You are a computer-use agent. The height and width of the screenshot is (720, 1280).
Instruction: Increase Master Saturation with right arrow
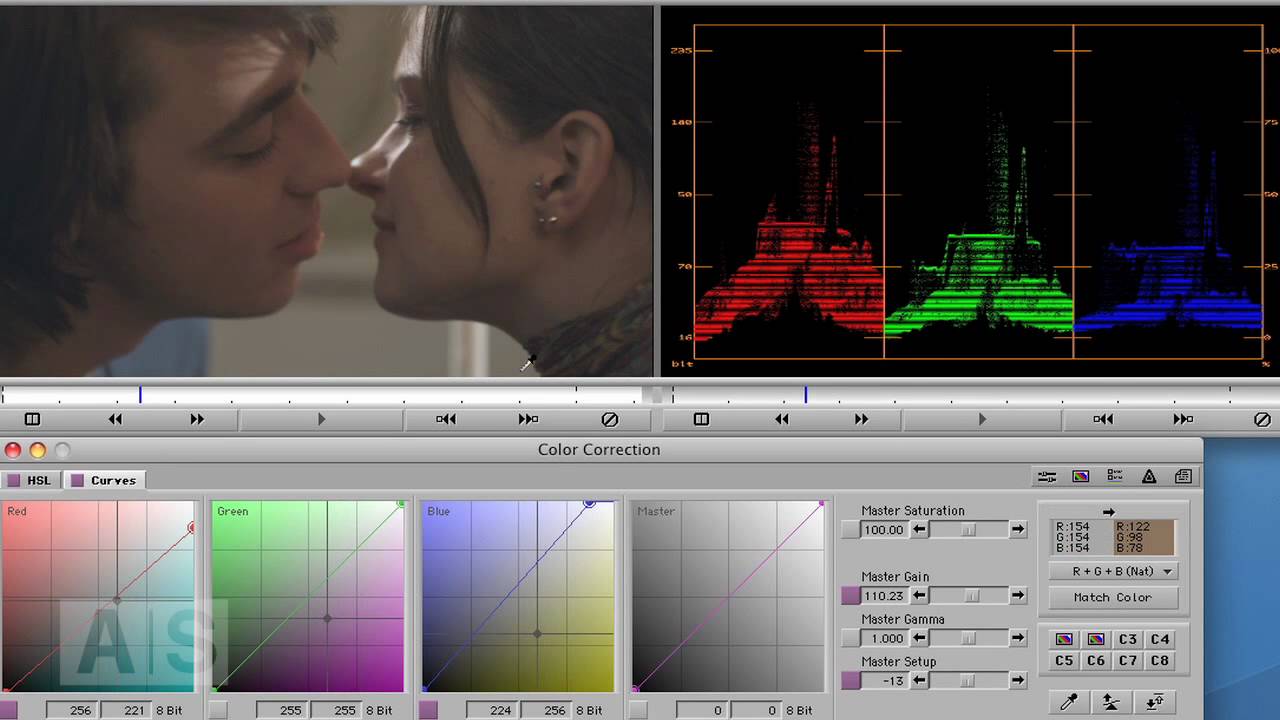point(1017,530)
